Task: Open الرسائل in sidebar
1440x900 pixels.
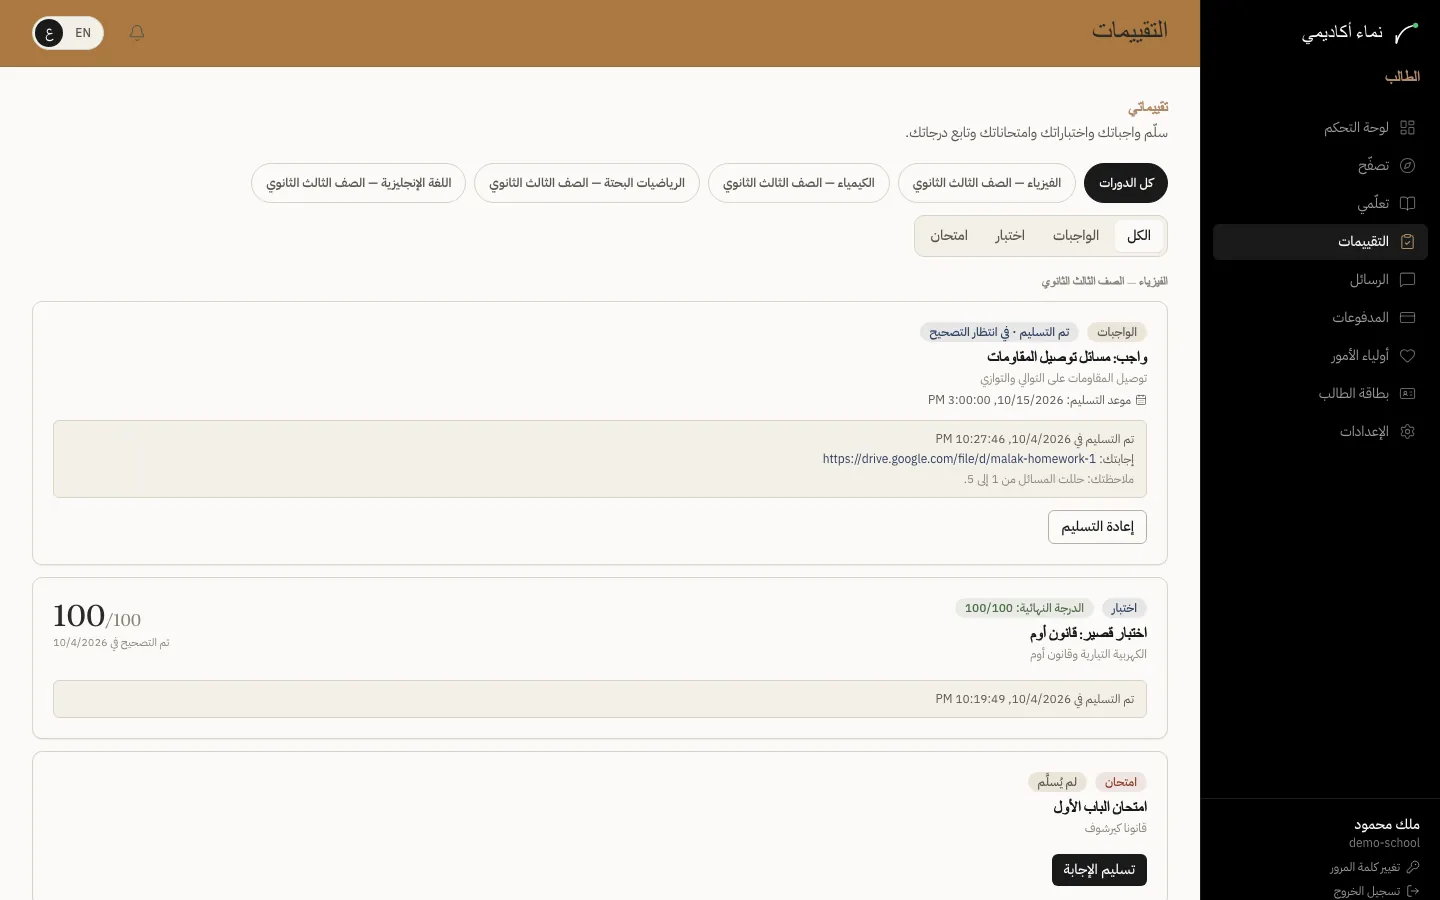Action: point(1320,280)
